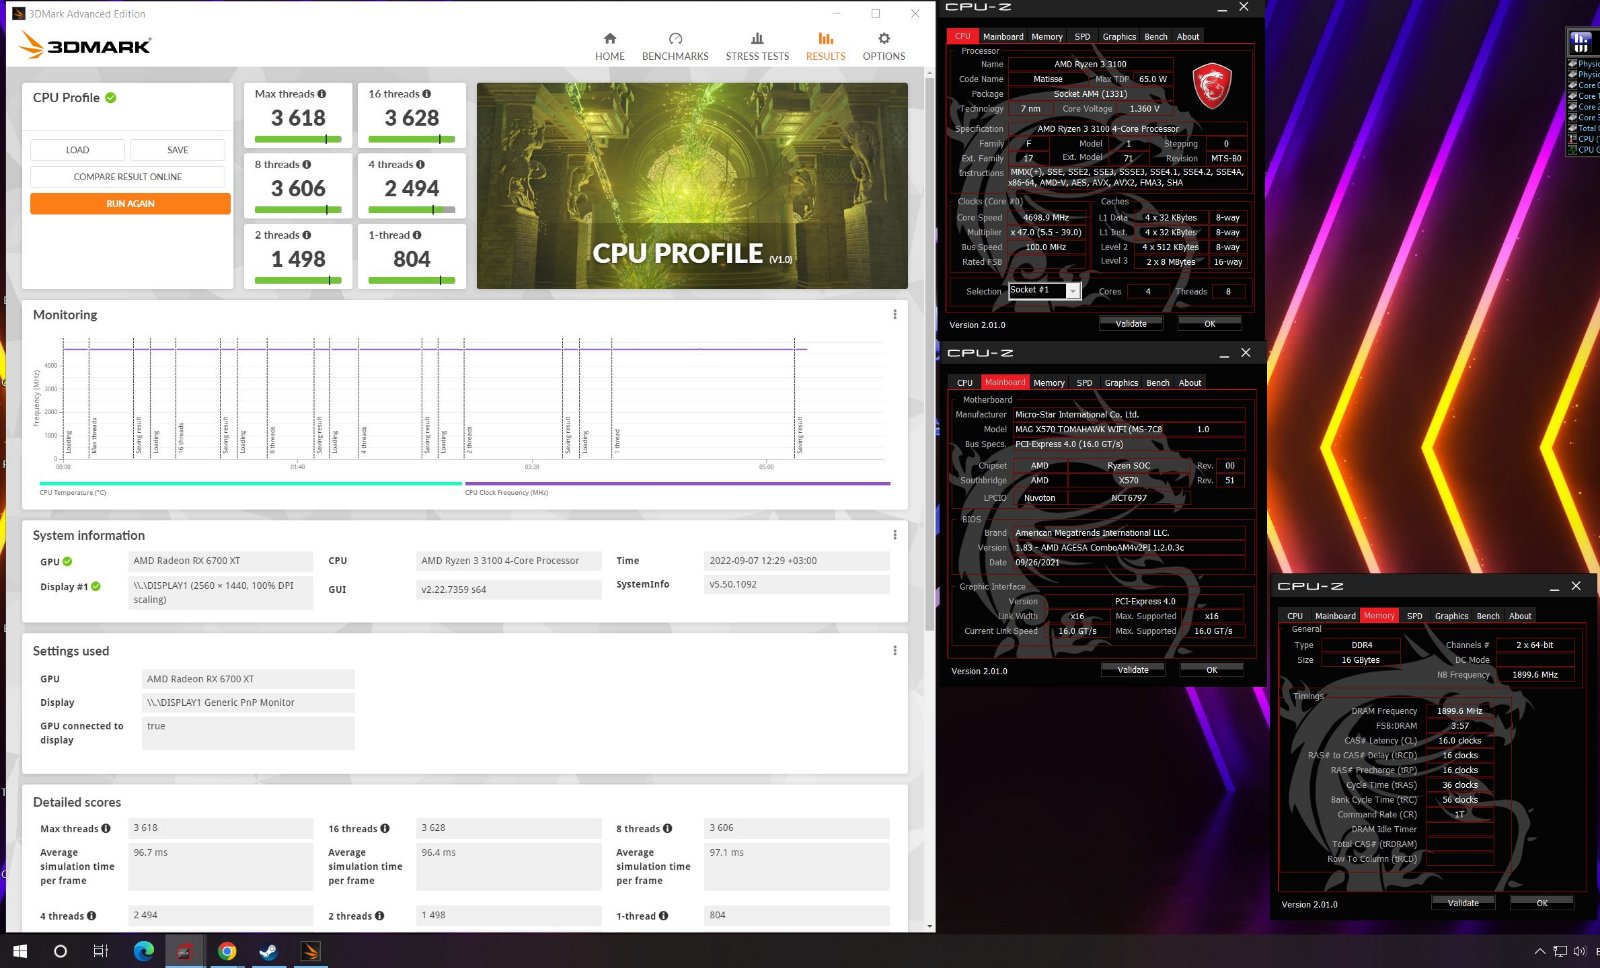
Task: Click orange RUN AGAIN button
Action: [130, 203]
